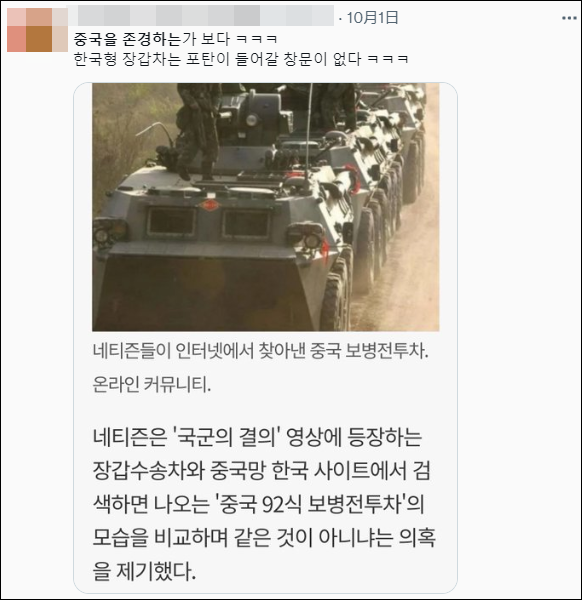The image size is (582, 600).
Task: Select the caption 네티즌들이 인터넷에서 찾아낸 중국 보병전투차
Action: (260, 350)
